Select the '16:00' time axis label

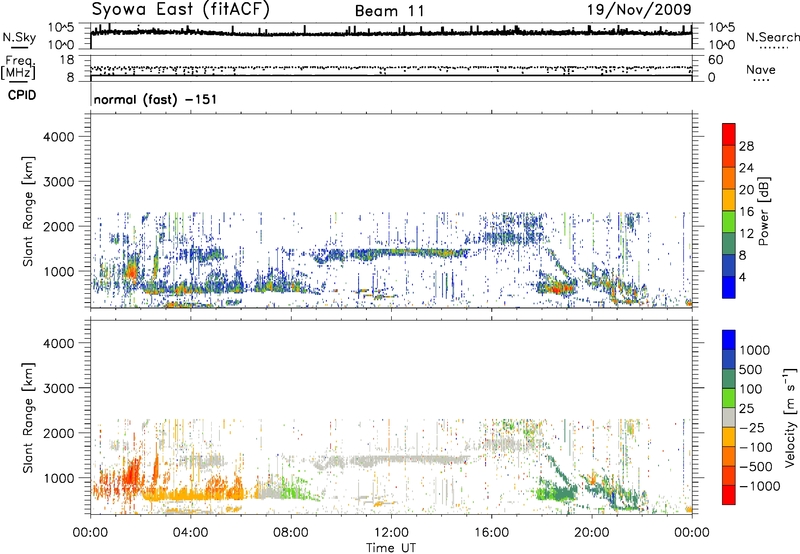tap(491, 532)
